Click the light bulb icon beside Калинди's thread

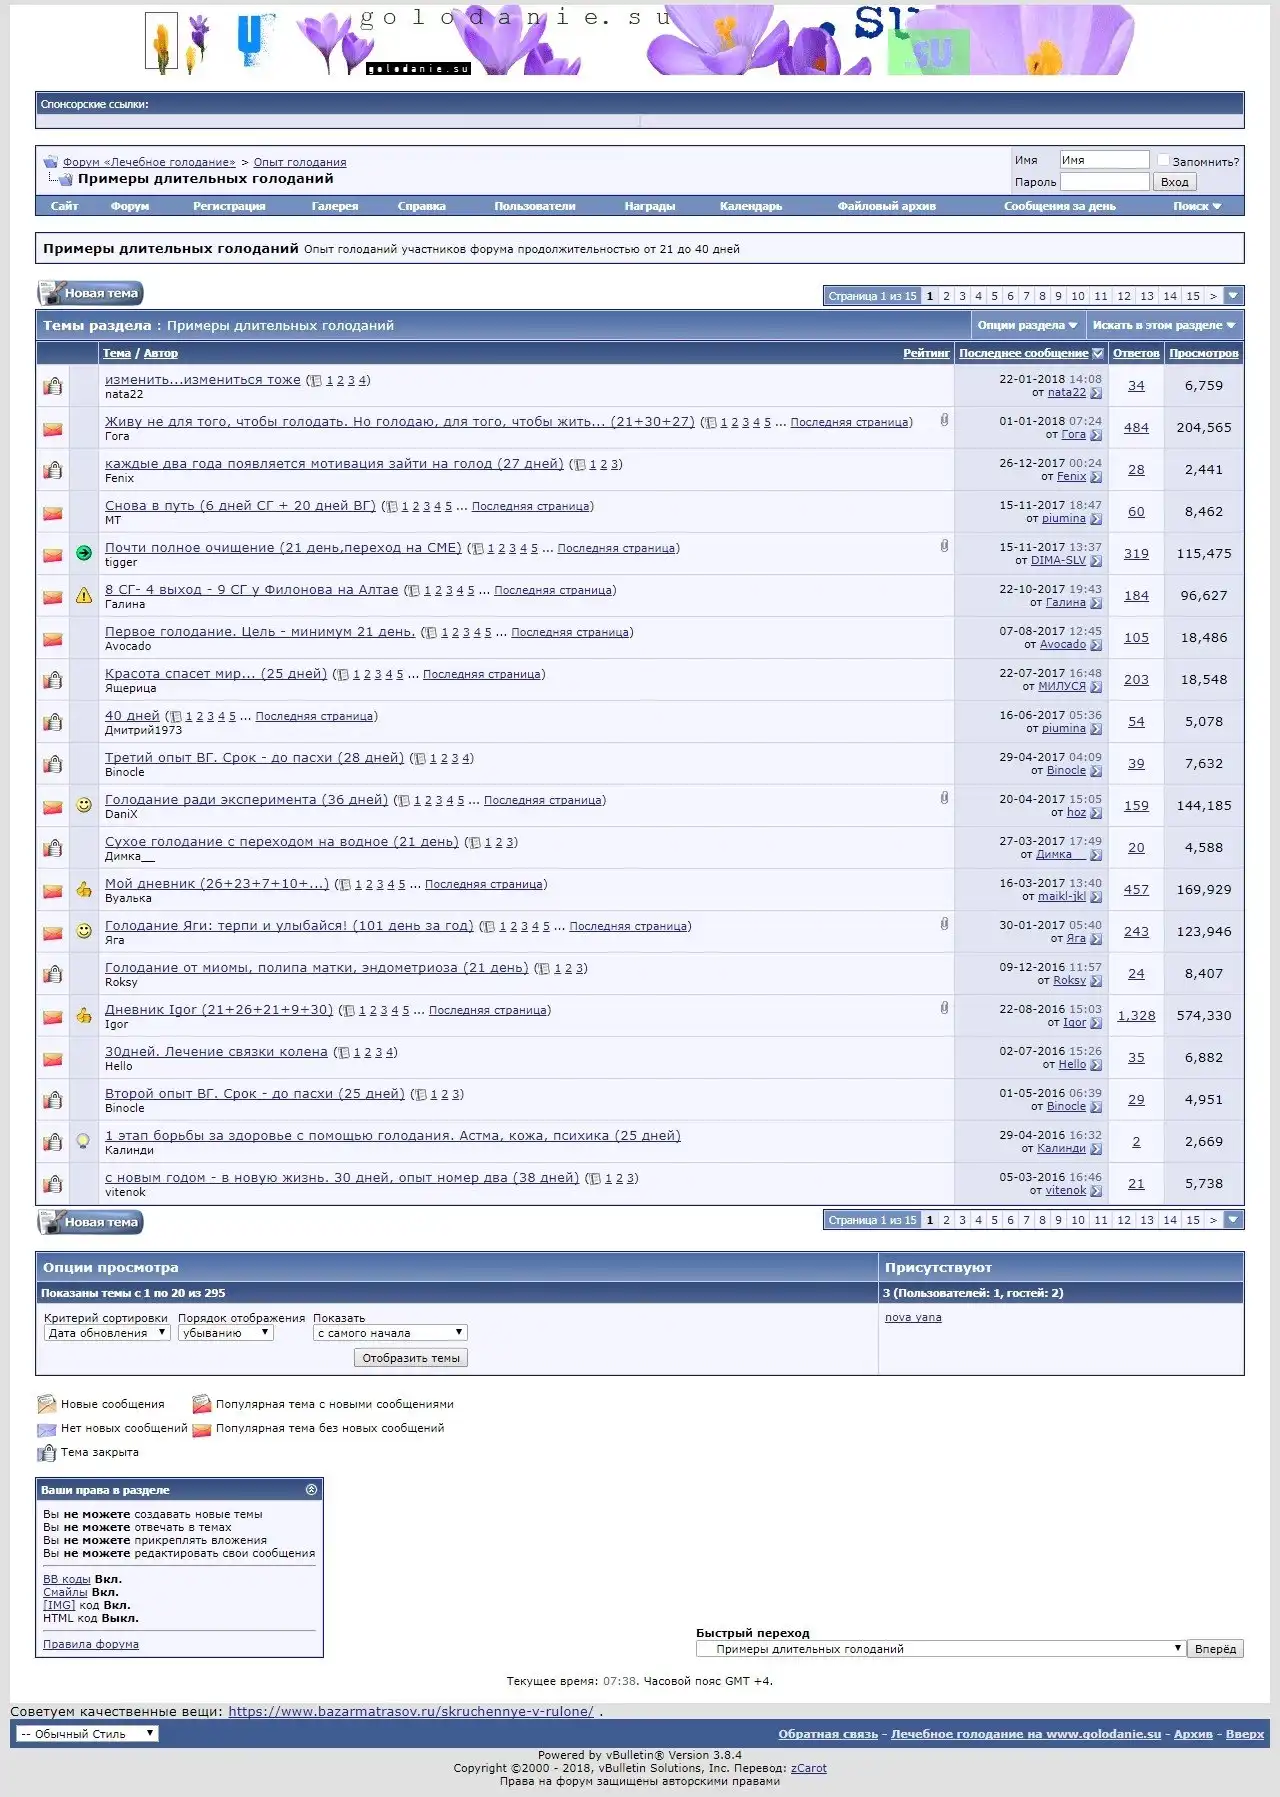pyautogui.click(x=84, y=1141)
